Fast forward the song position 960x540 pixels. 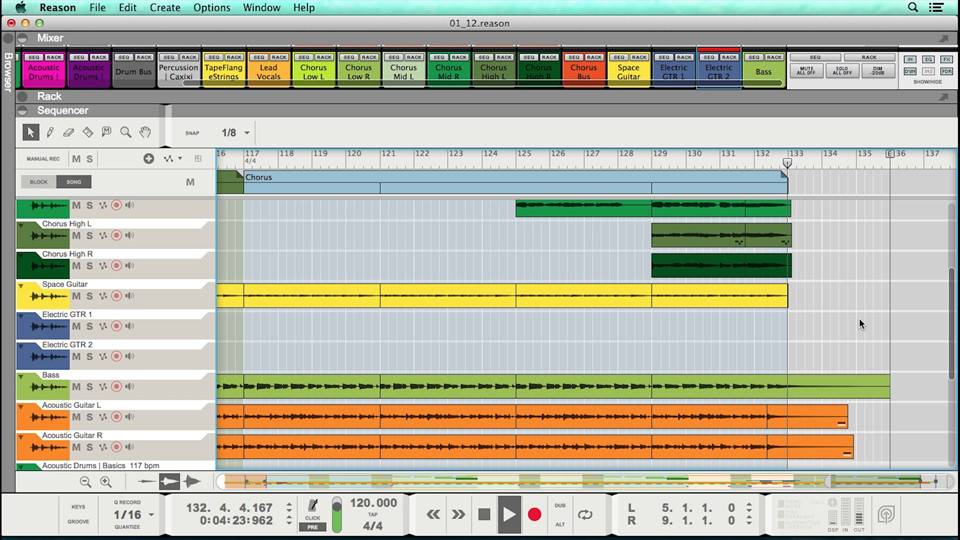pyautogui.click(x=458, y=514)
